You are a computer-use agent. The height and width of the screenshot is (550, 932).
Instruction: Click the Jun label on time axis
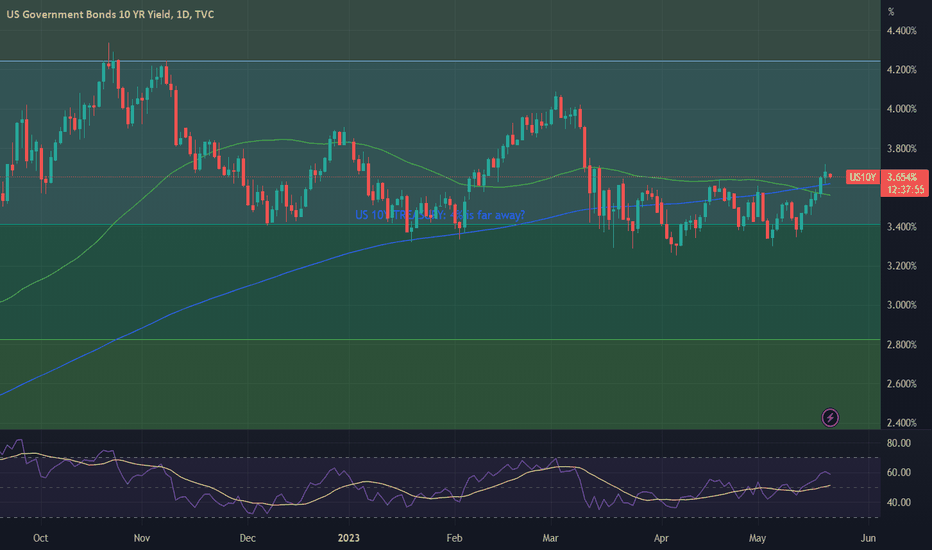868,538
